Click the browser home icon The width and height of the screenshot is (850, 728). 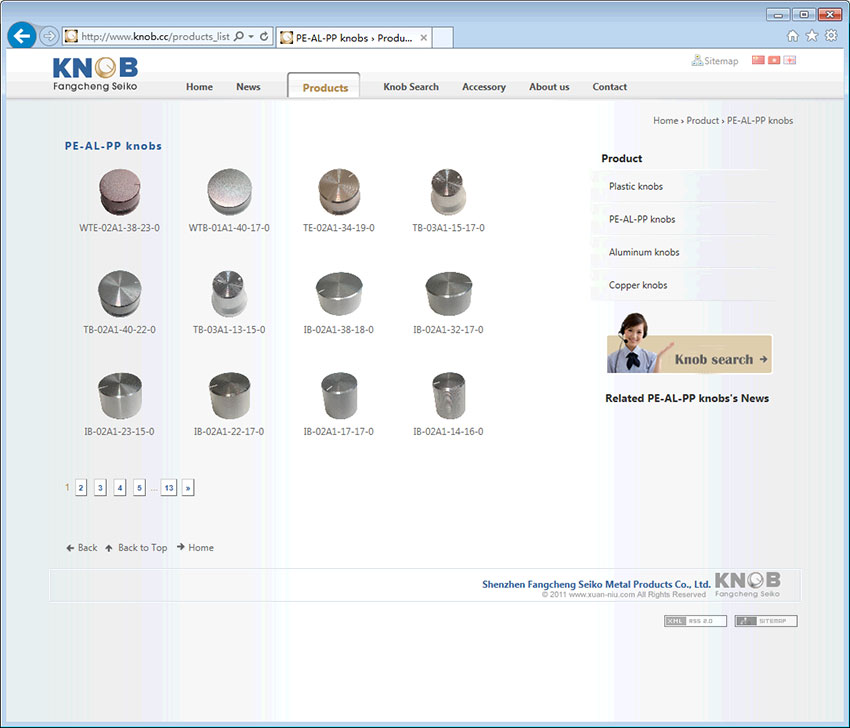(793, 36)
